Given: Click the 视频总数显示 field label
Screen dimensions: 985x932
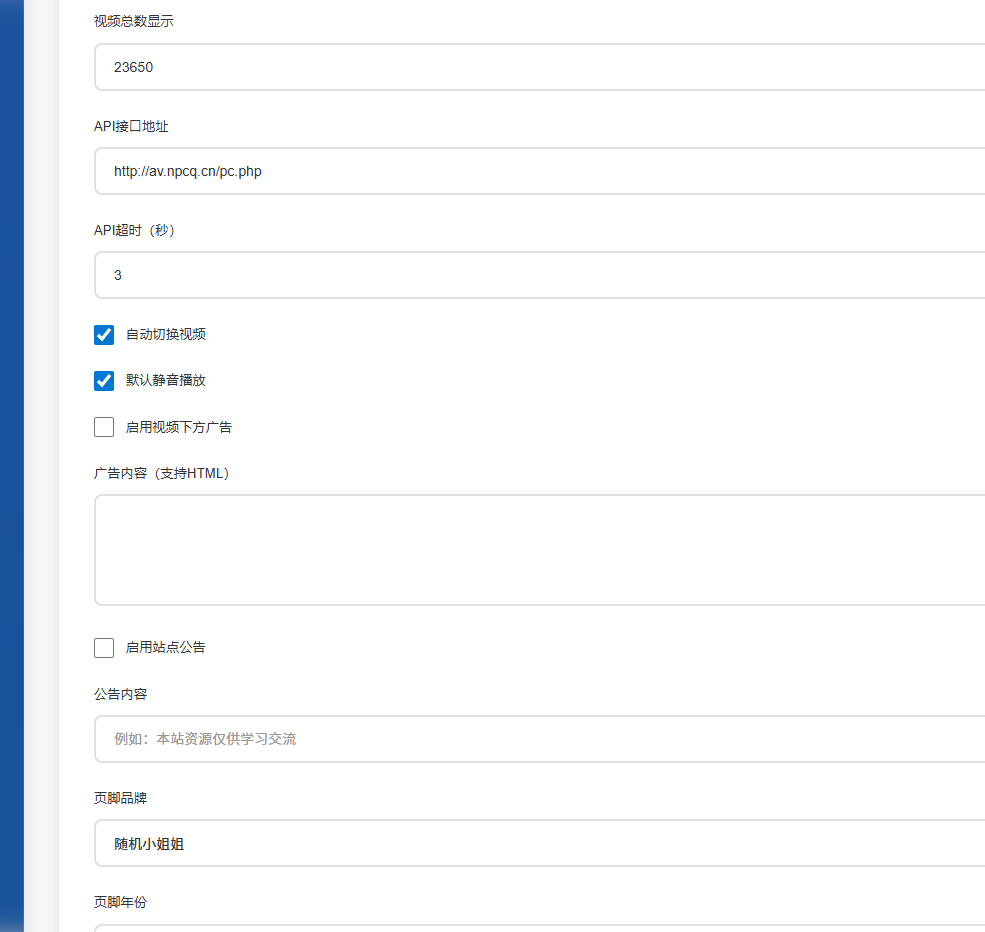Looking at the screenshot, I should [x=134, y=21].
